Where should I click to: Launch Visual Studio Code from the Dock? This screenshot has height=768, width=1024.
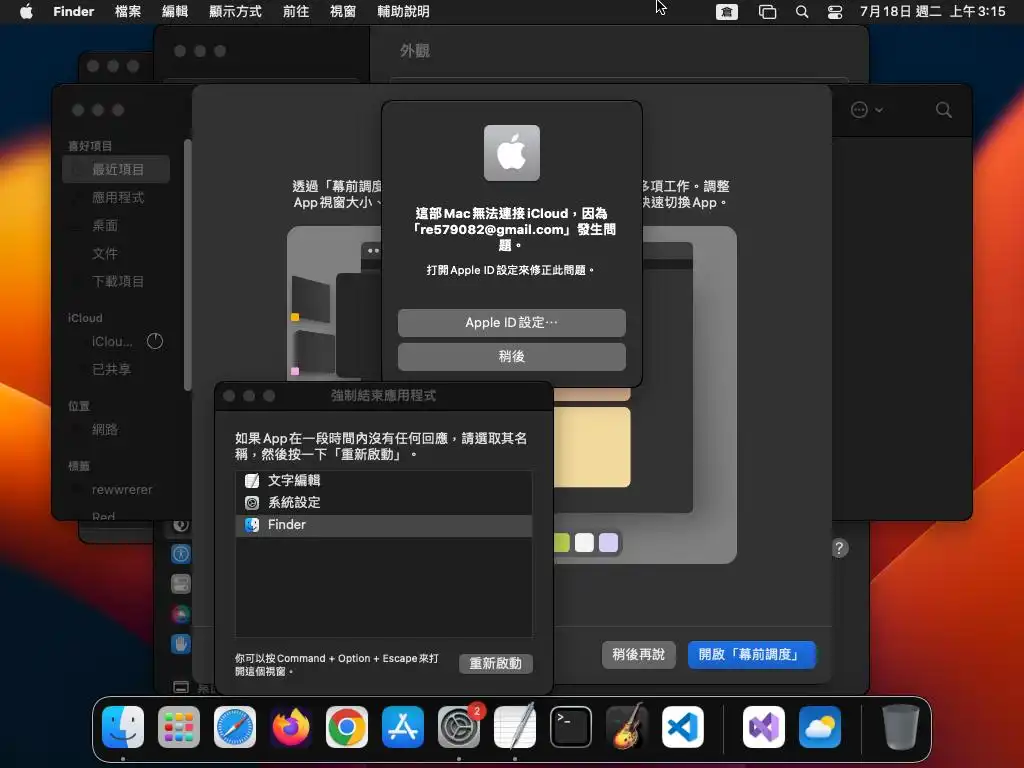(x=683, y=727)
